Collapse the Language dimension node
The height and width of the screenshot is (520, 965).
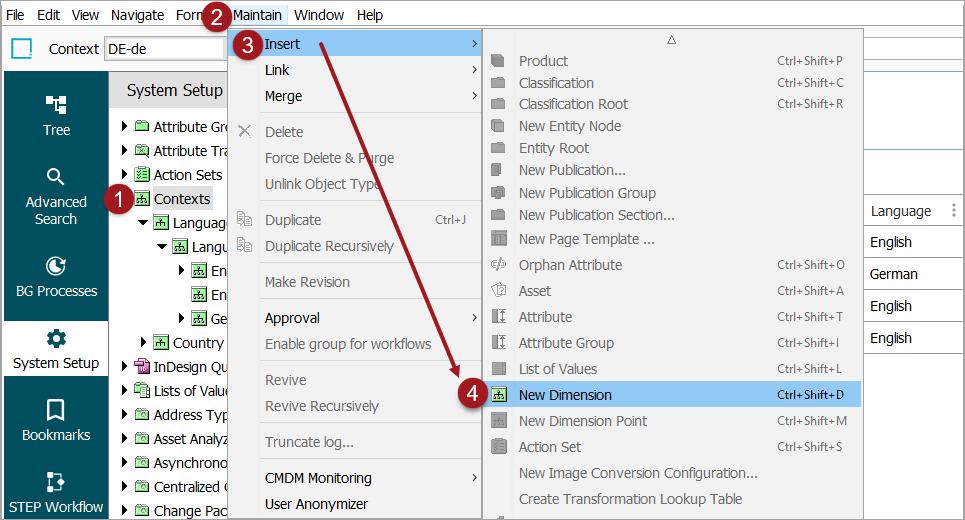tap(143, 222)
